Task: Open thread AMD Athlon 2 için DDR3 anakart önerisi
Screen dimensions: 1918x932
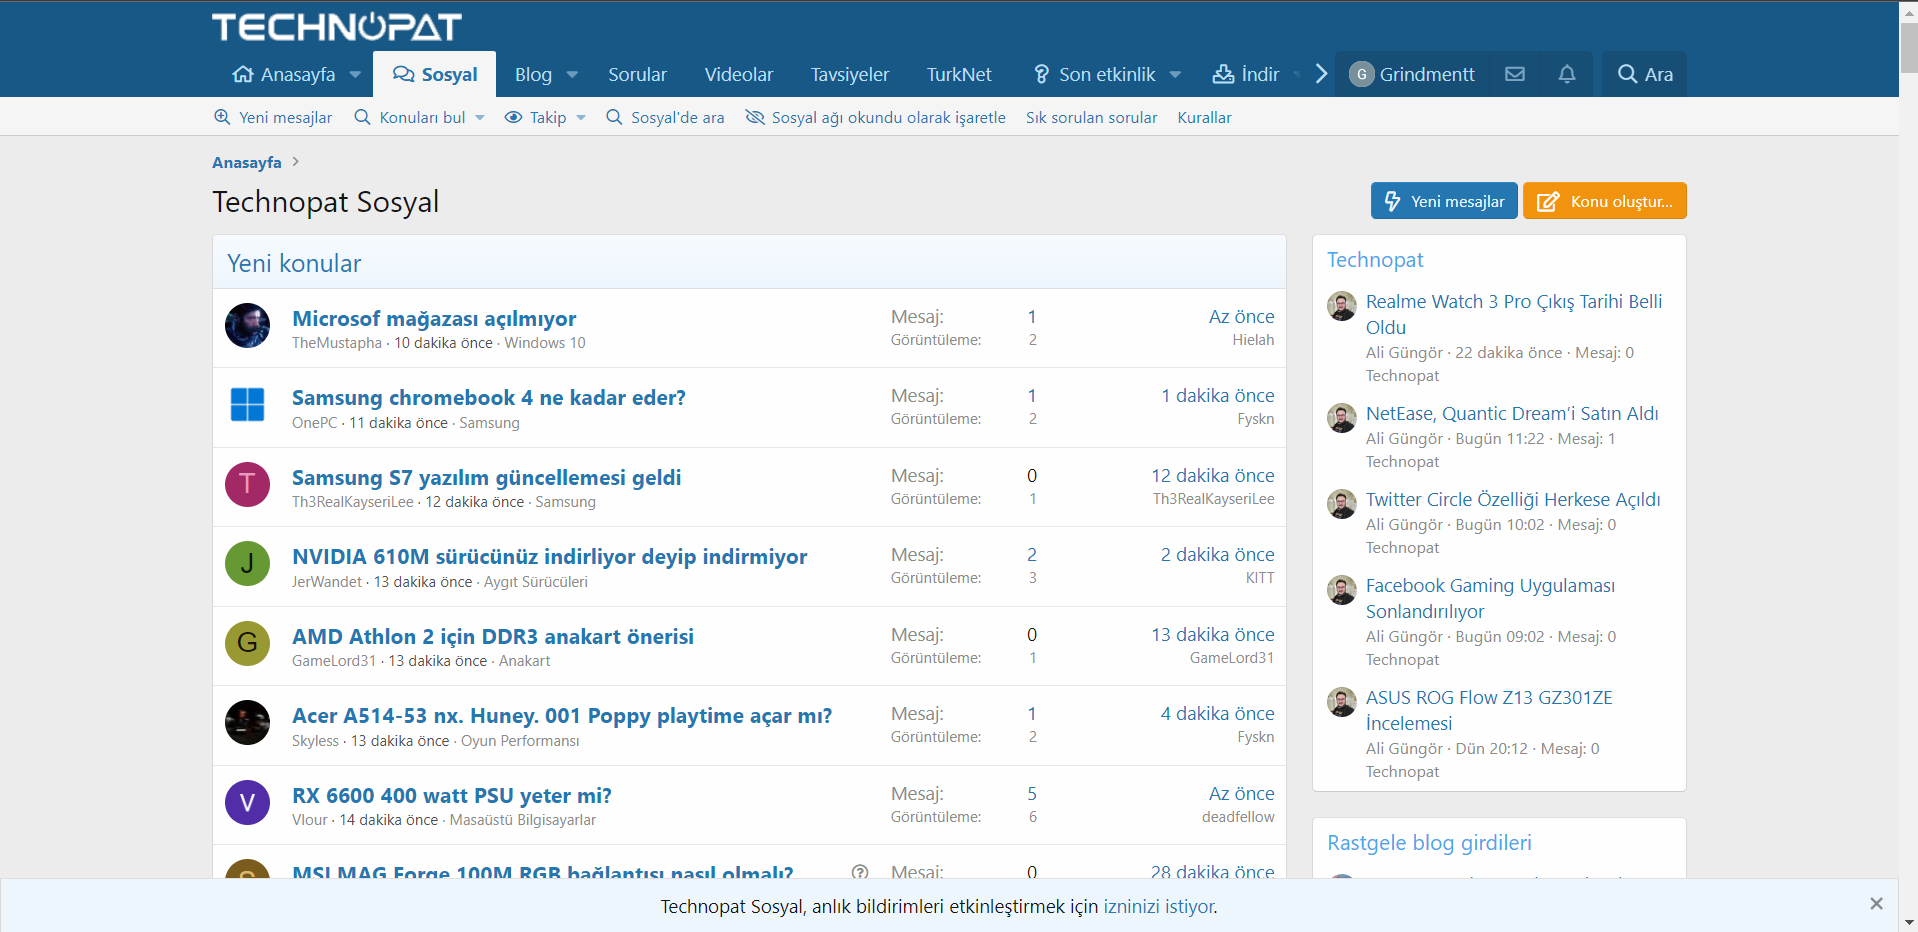Action: [x=493, y=636]
